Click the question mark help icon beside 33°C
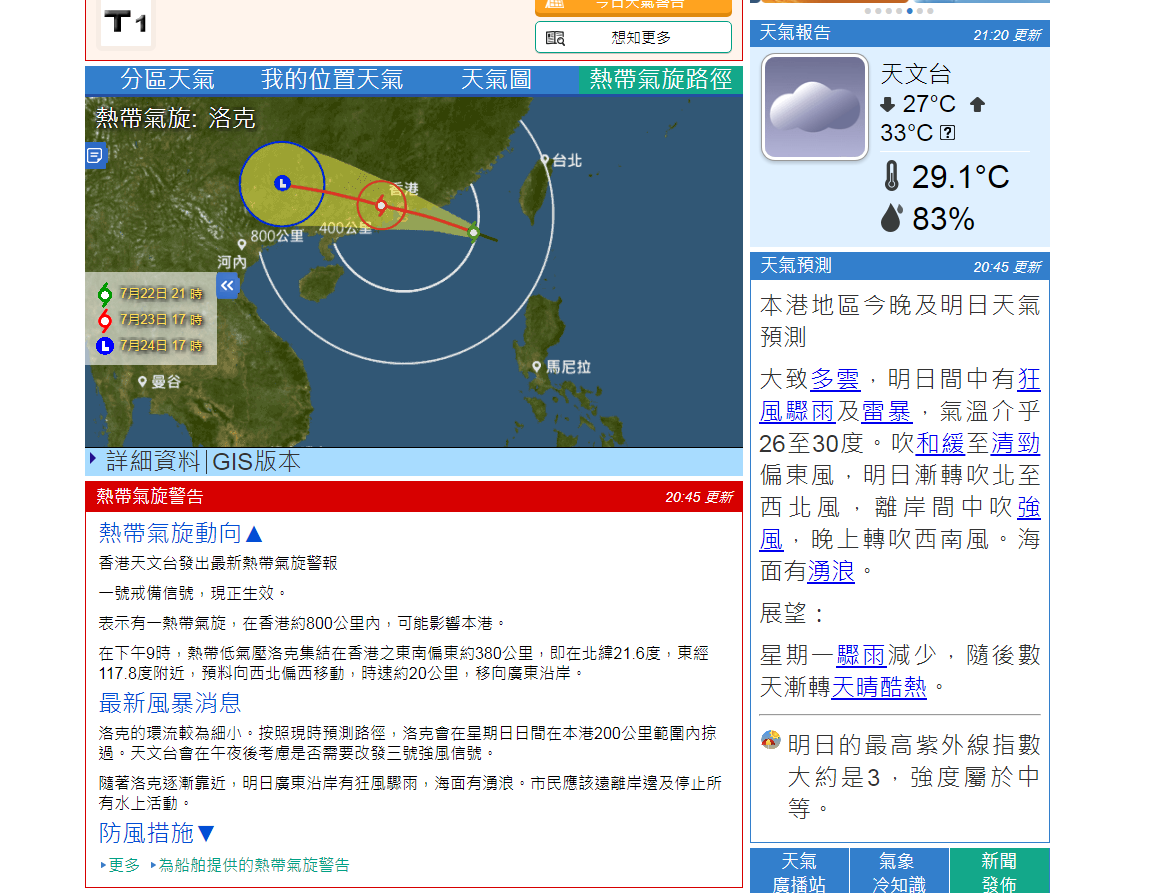This screenshot has height=893, width=1167. pyautogui.click(x=947, y=132)
